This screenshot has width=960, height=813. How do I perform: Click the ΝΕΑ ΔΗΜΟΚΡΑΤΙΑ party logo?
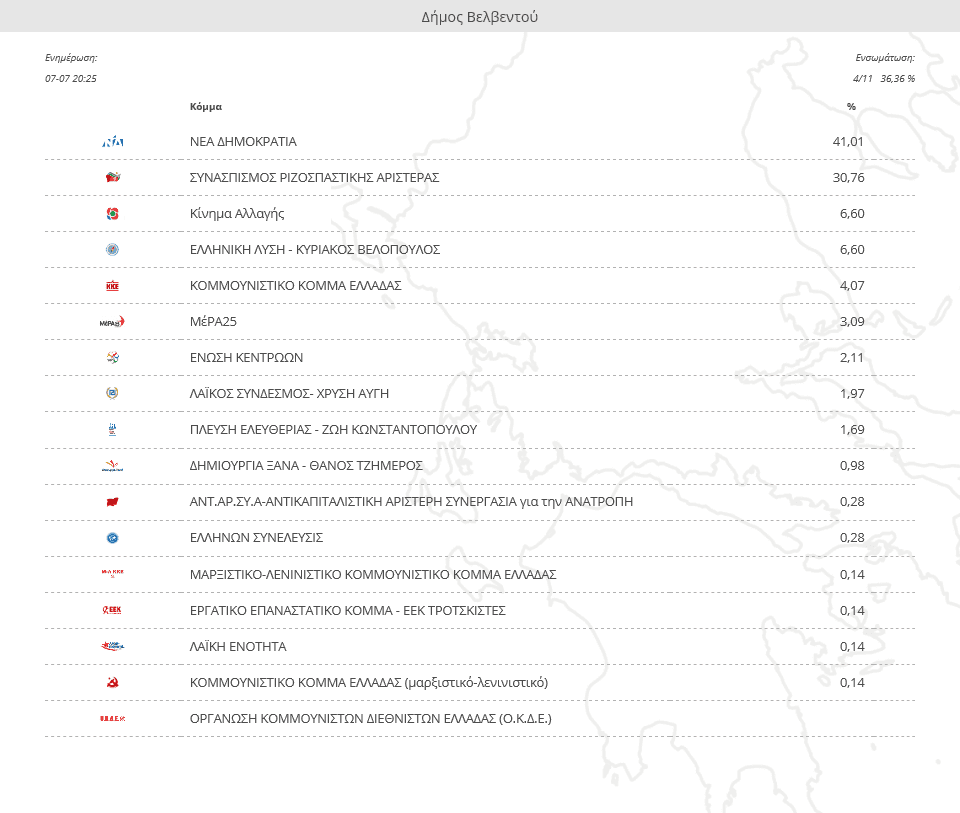[113, 142]
